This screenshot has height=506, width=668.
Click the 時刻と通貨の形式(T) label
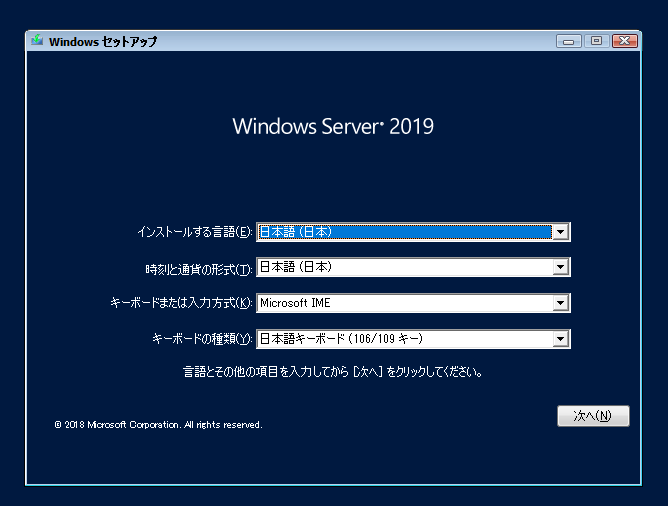coord(199,269)
